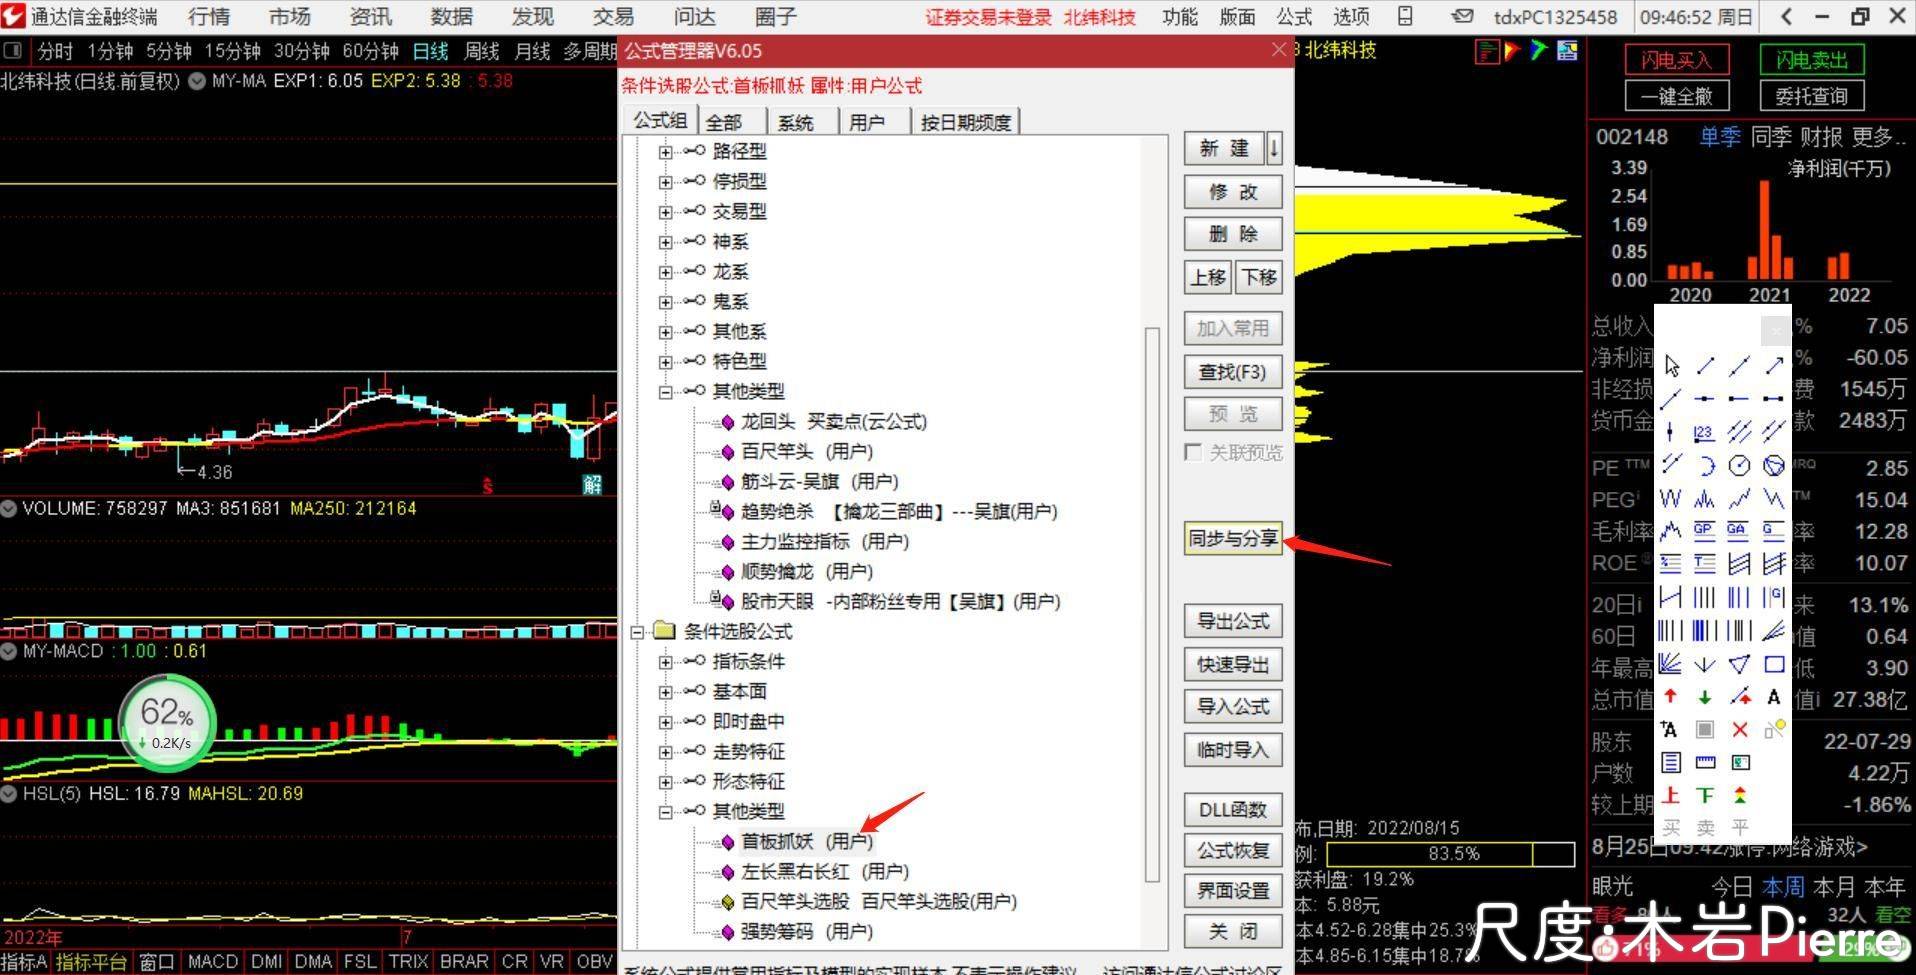Select the pointer selection tool

coord(1670,366)
